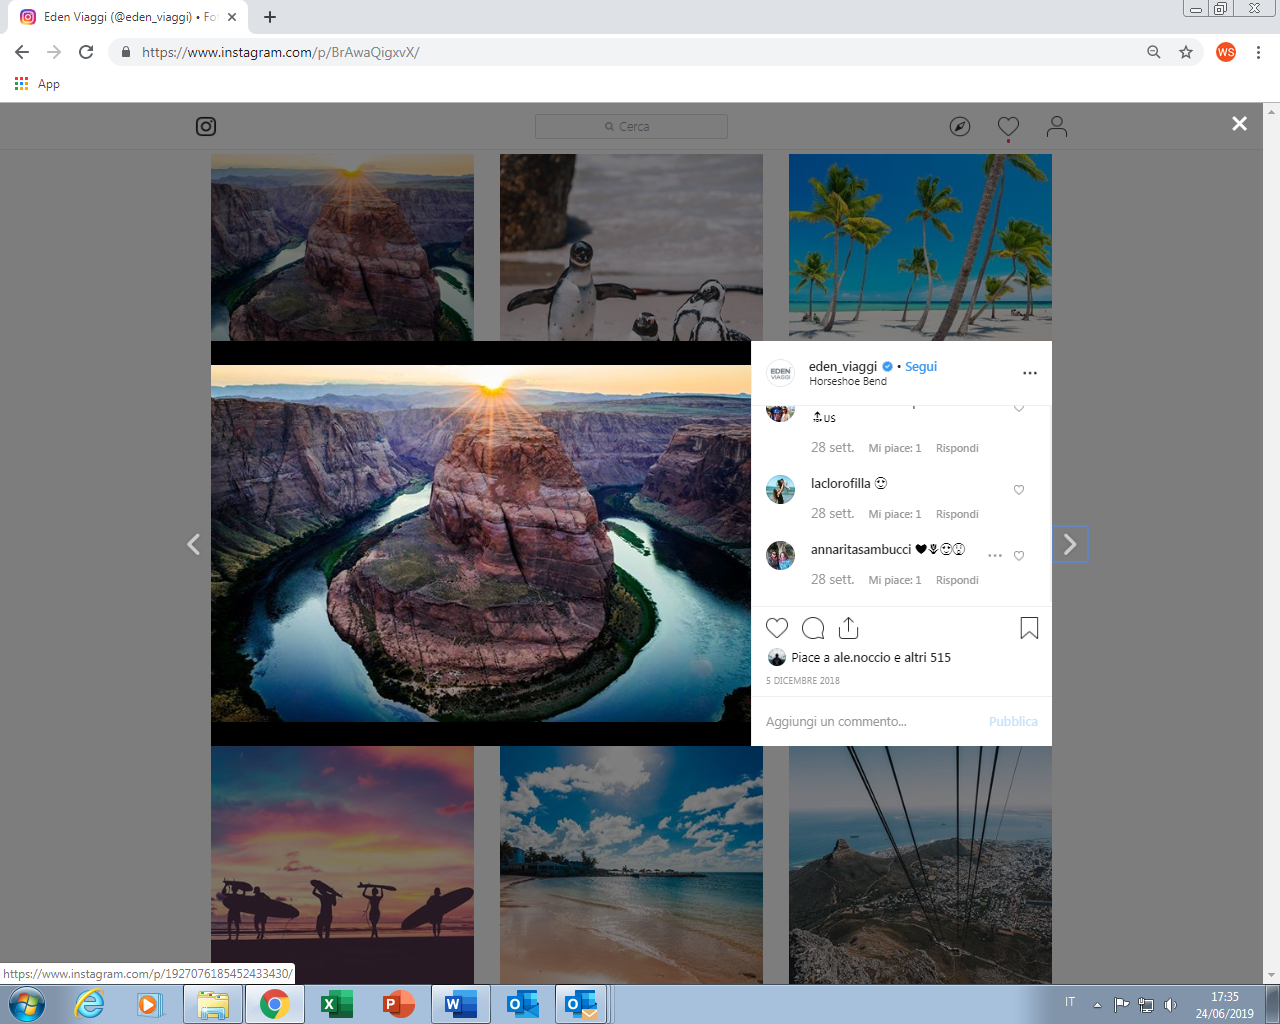Screen dimensions: 1280x1024
Task: Like the post with heart icon
Action: [777, 628]
